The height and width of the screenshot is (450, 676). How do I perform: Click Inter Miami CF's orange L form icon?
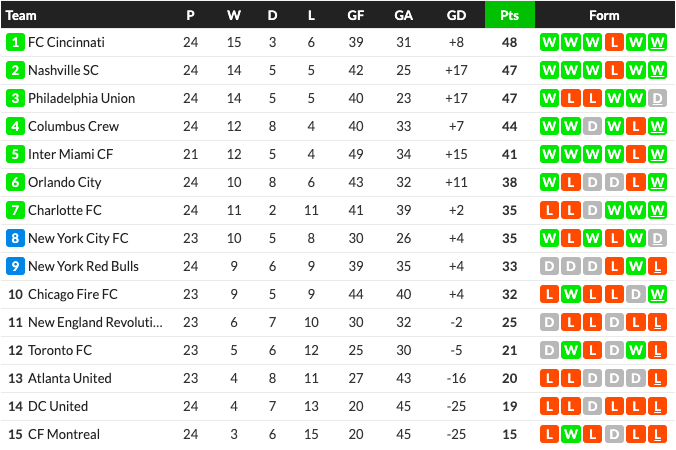(x=635, y=154)
